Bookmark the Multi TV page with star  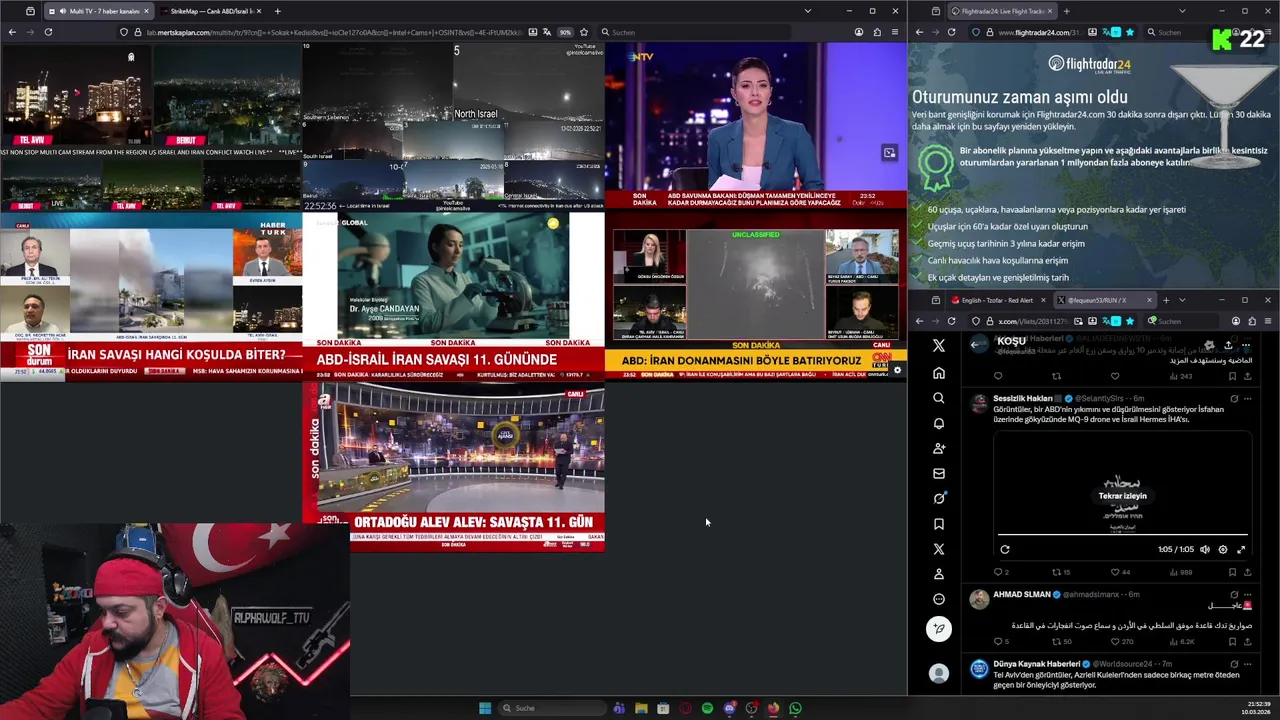[584, 32]
